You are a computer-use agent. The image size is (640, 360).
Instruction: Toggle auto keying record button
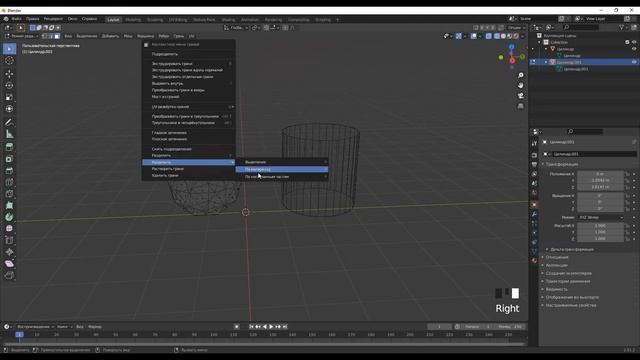236,327
